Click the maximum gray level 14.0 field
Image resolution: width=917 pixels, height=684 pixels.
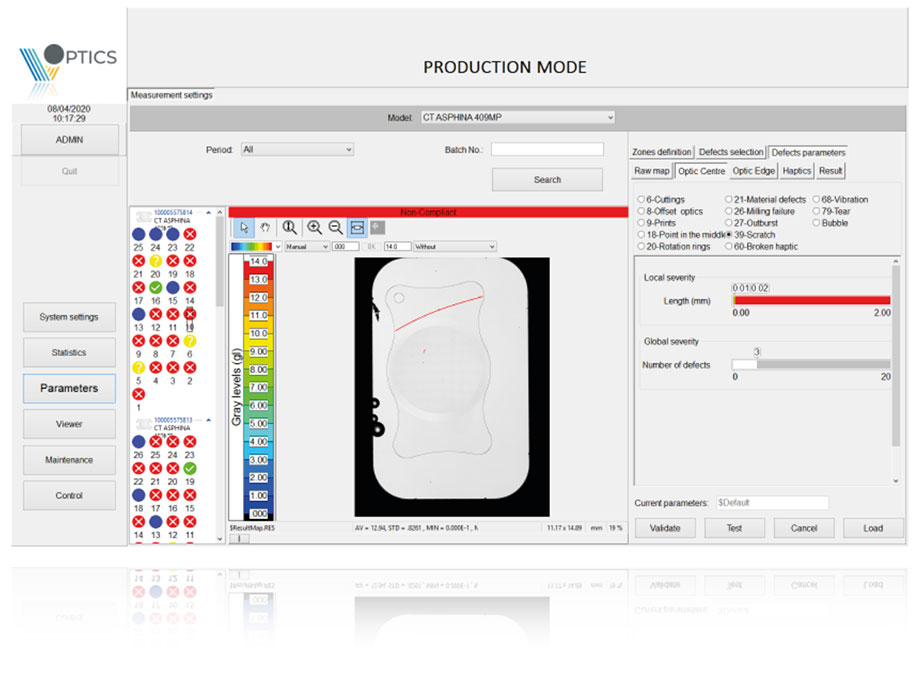[x=397, y=247]
